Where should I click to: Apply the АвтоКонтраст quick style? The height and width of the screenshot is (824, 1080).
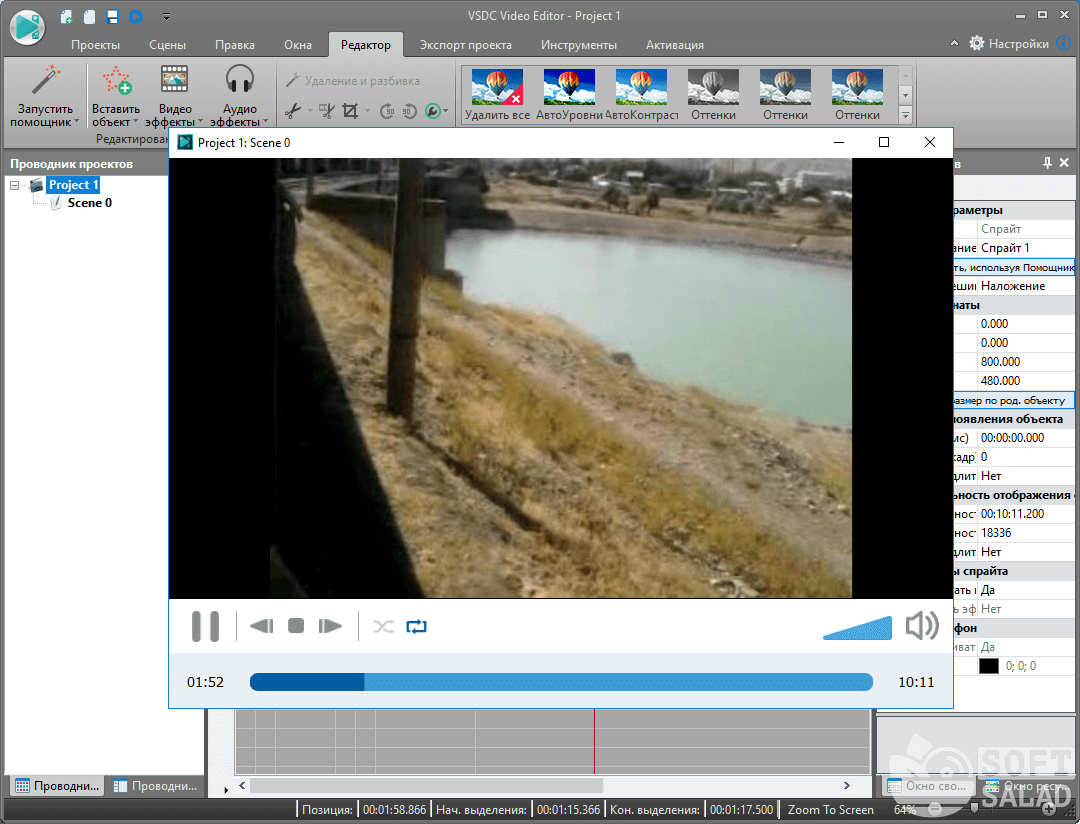coord(641,95)
